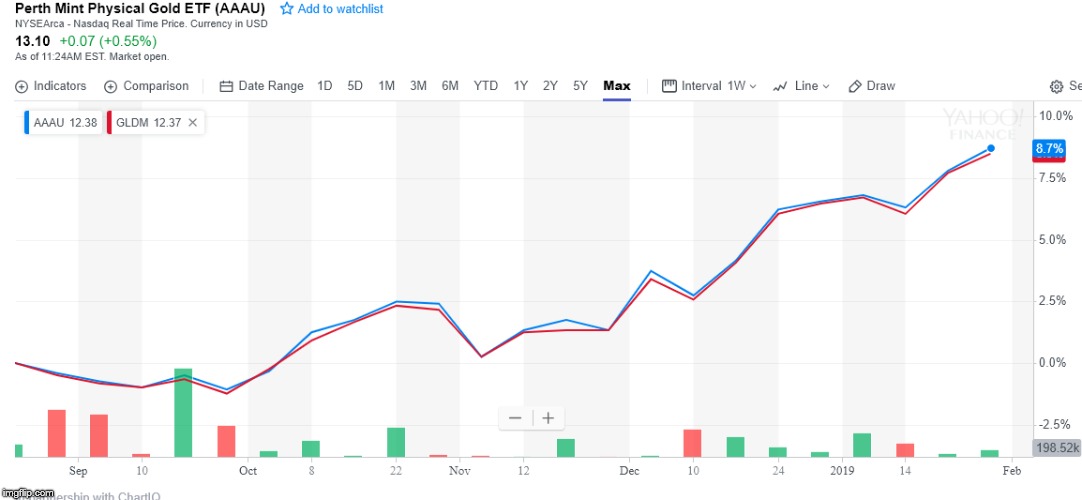Click the GLDM red legend swatch
Viewport: 1082px width, 500px height.
tap(109, 122)
